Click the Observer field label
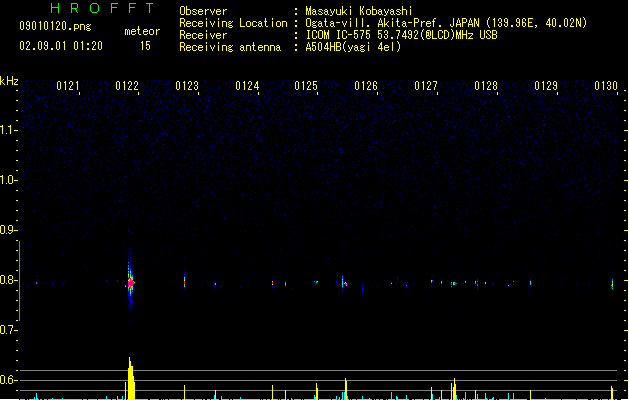629x400 pixels. pyautogui.click(x=203, y=11)
